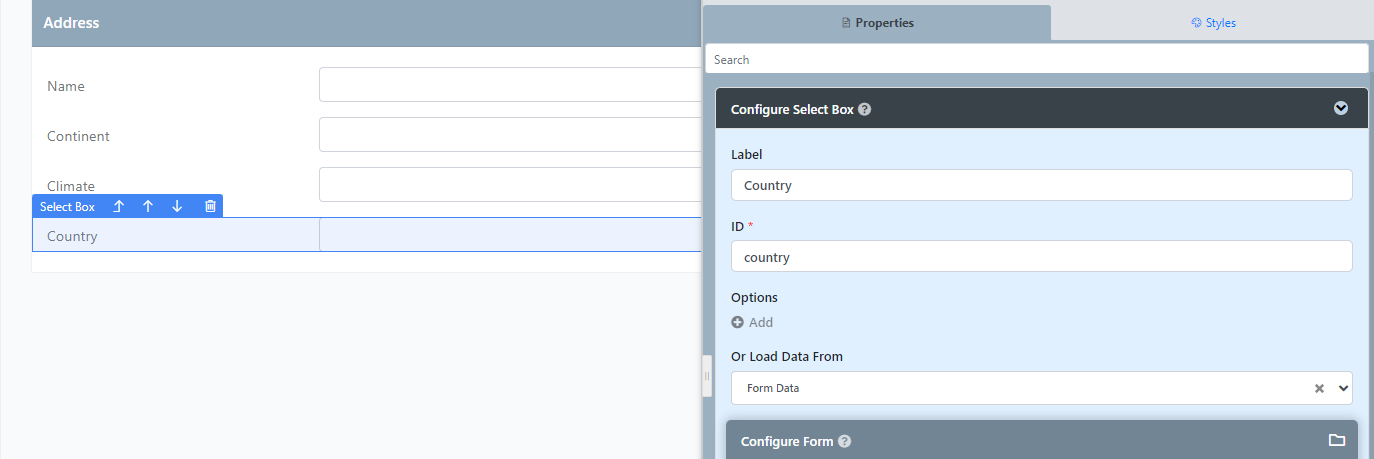Move the Select Box down

177,206
